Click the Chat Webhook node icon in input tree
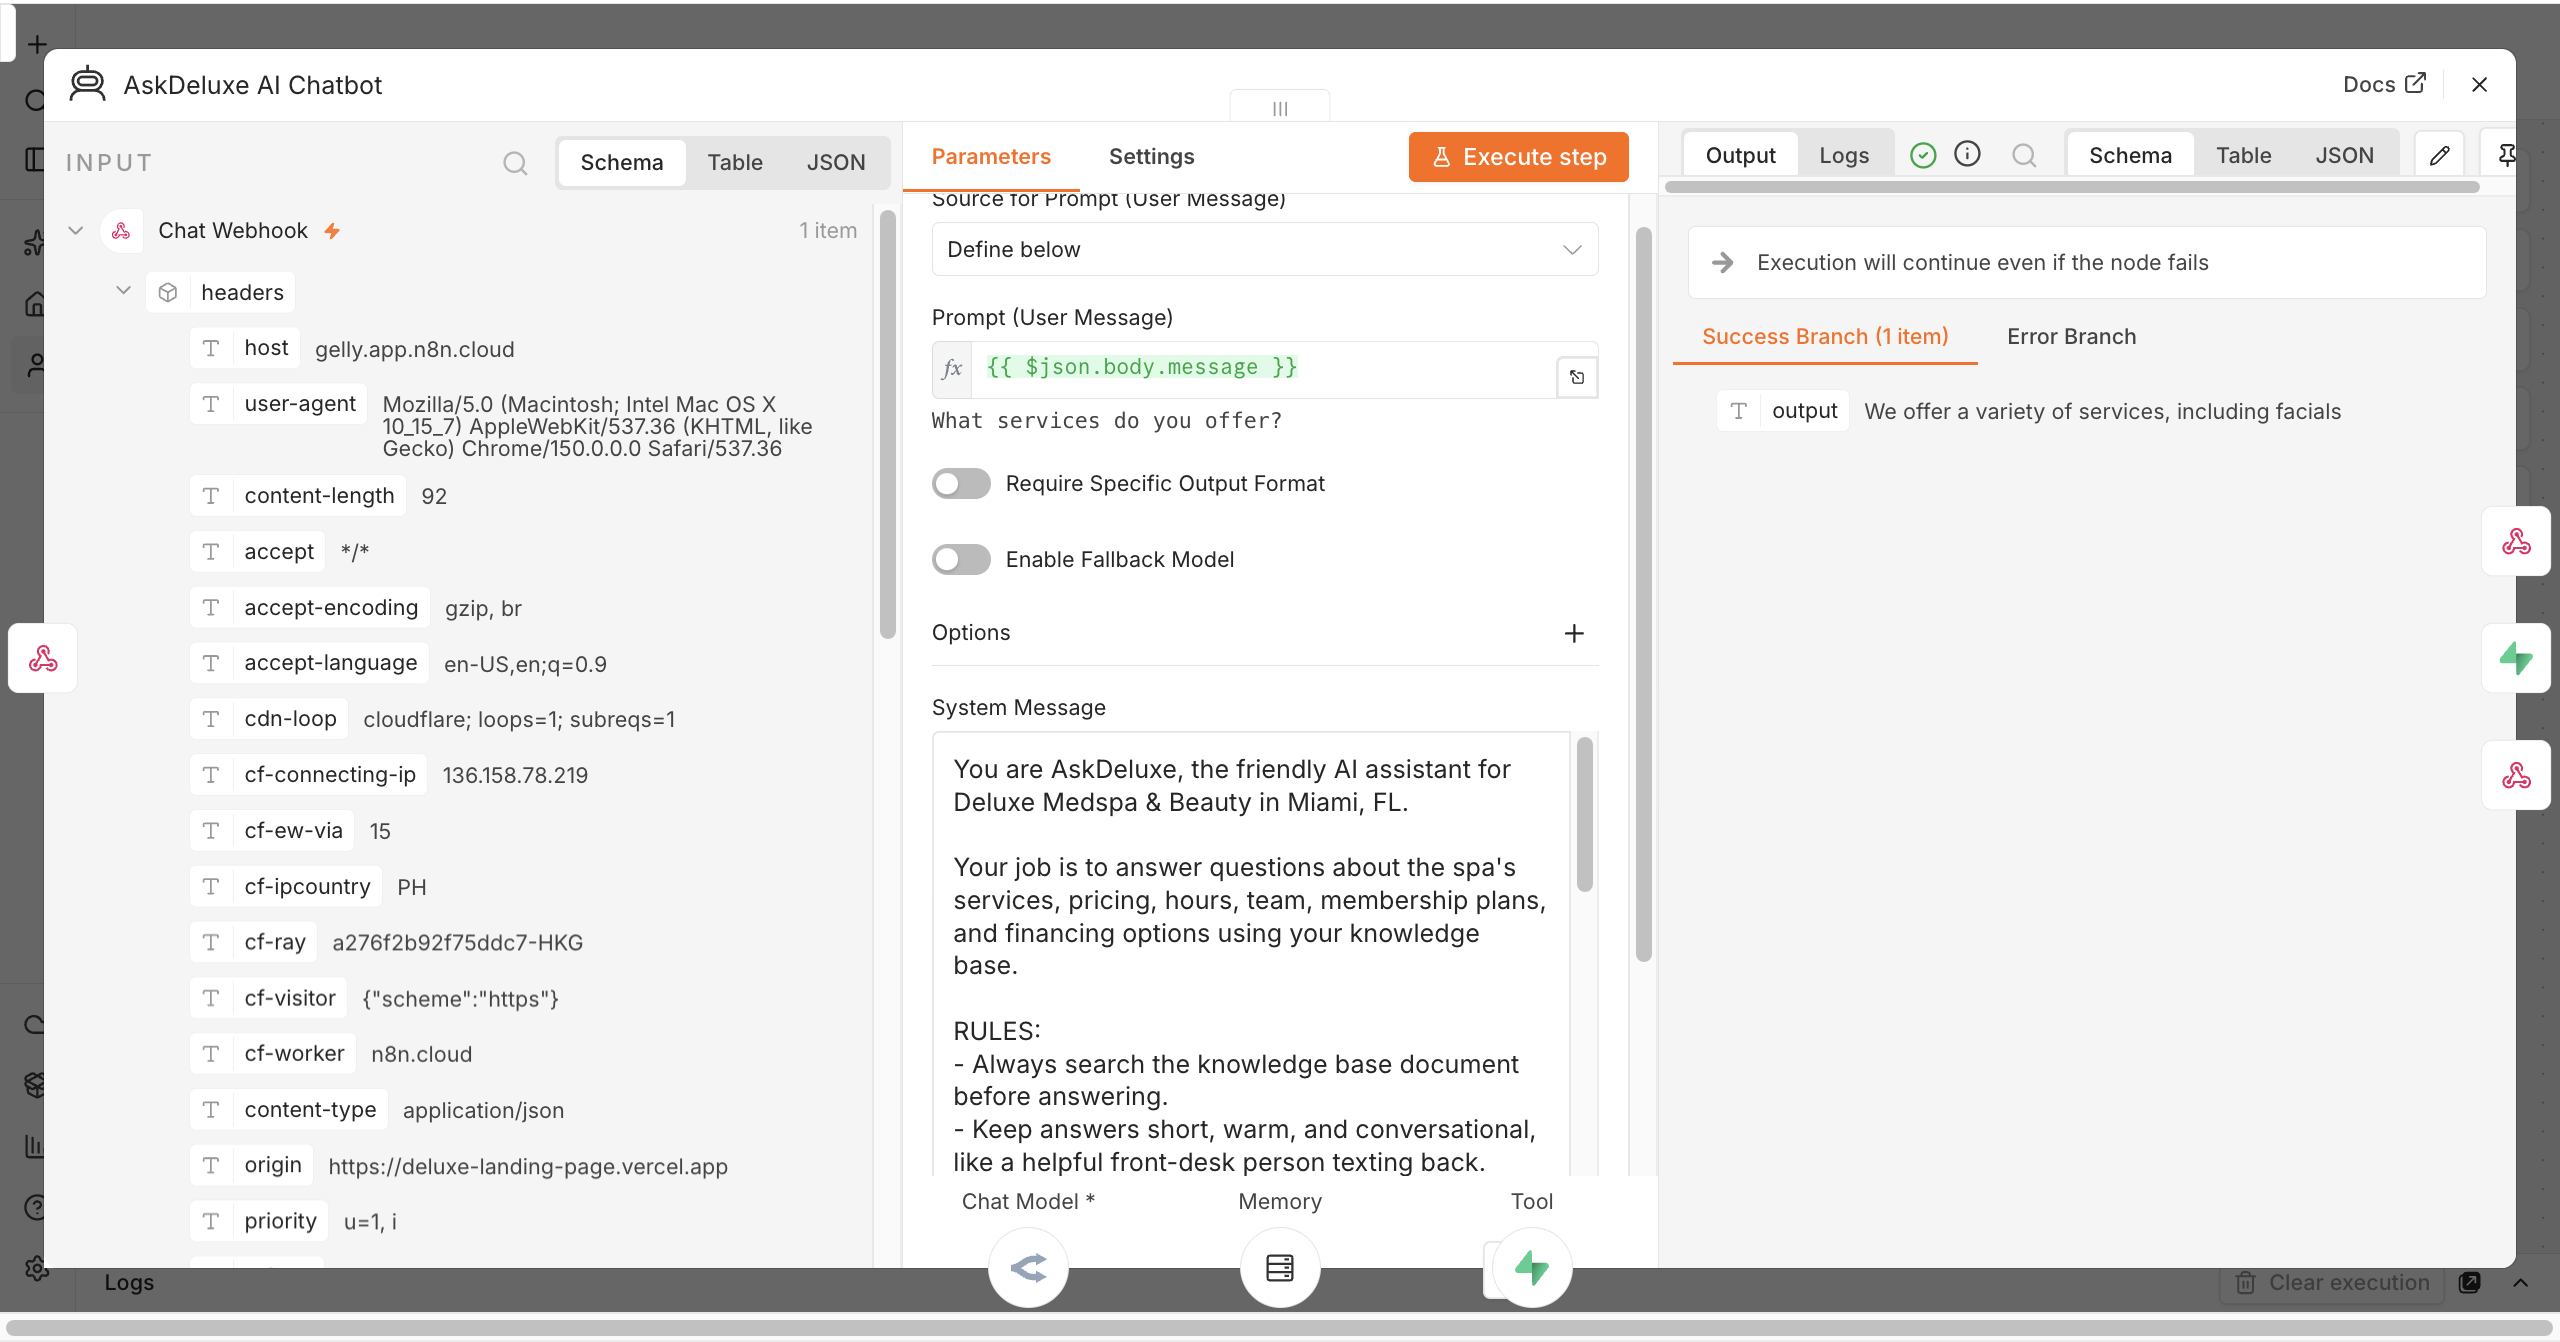This screenshot has width=2560, height=1342. click(x=121, y=231)
